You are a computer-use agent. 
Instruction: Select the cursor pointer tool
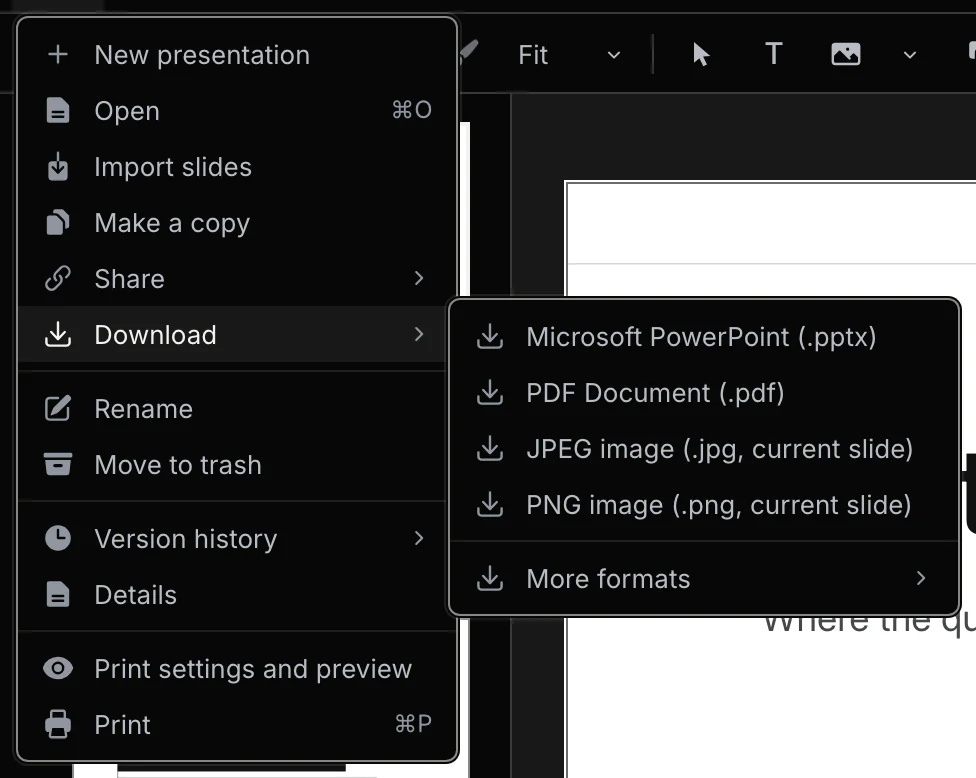click(x=701, y=55)
